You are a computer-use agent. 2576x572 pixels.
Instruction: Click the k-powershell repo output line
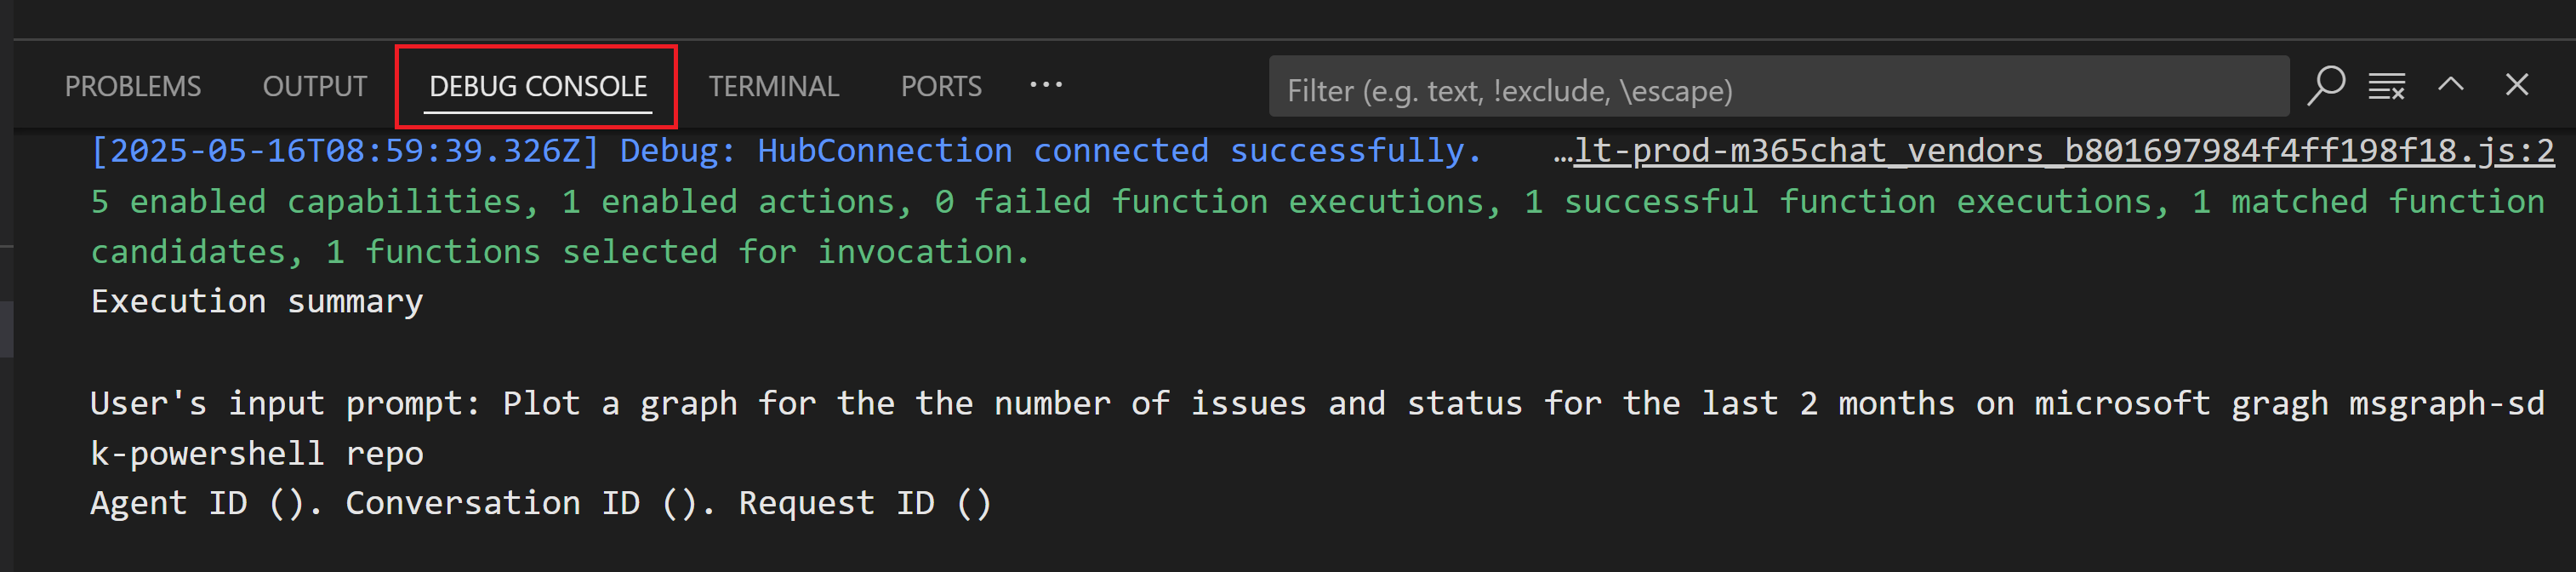coord(257,454)
